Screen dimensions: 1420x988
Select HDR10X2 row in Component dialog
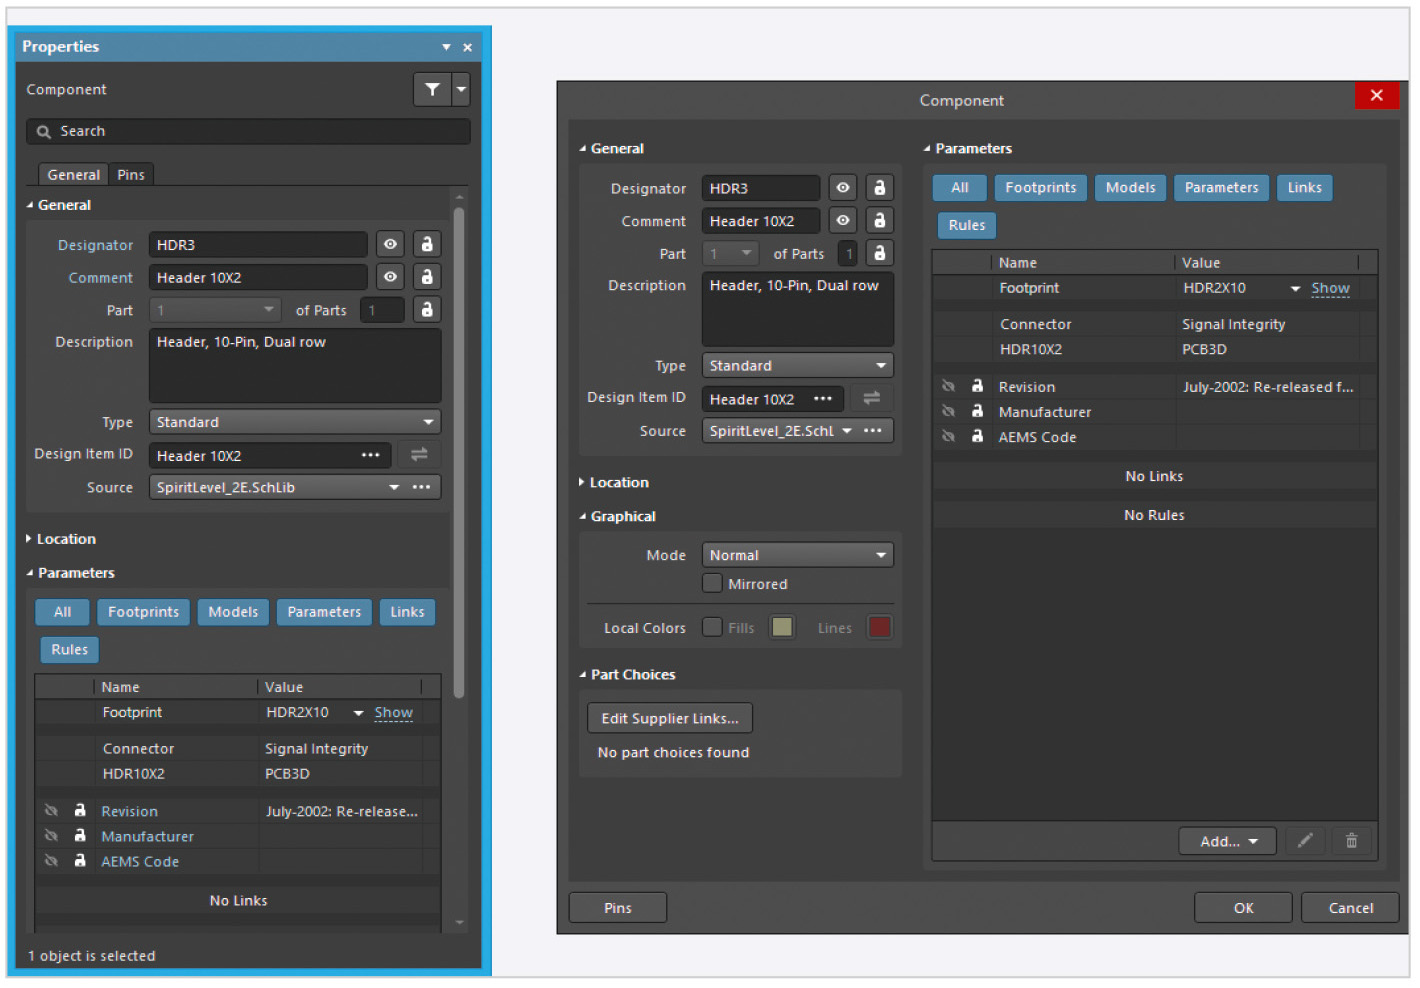(x=1155, y=349)
